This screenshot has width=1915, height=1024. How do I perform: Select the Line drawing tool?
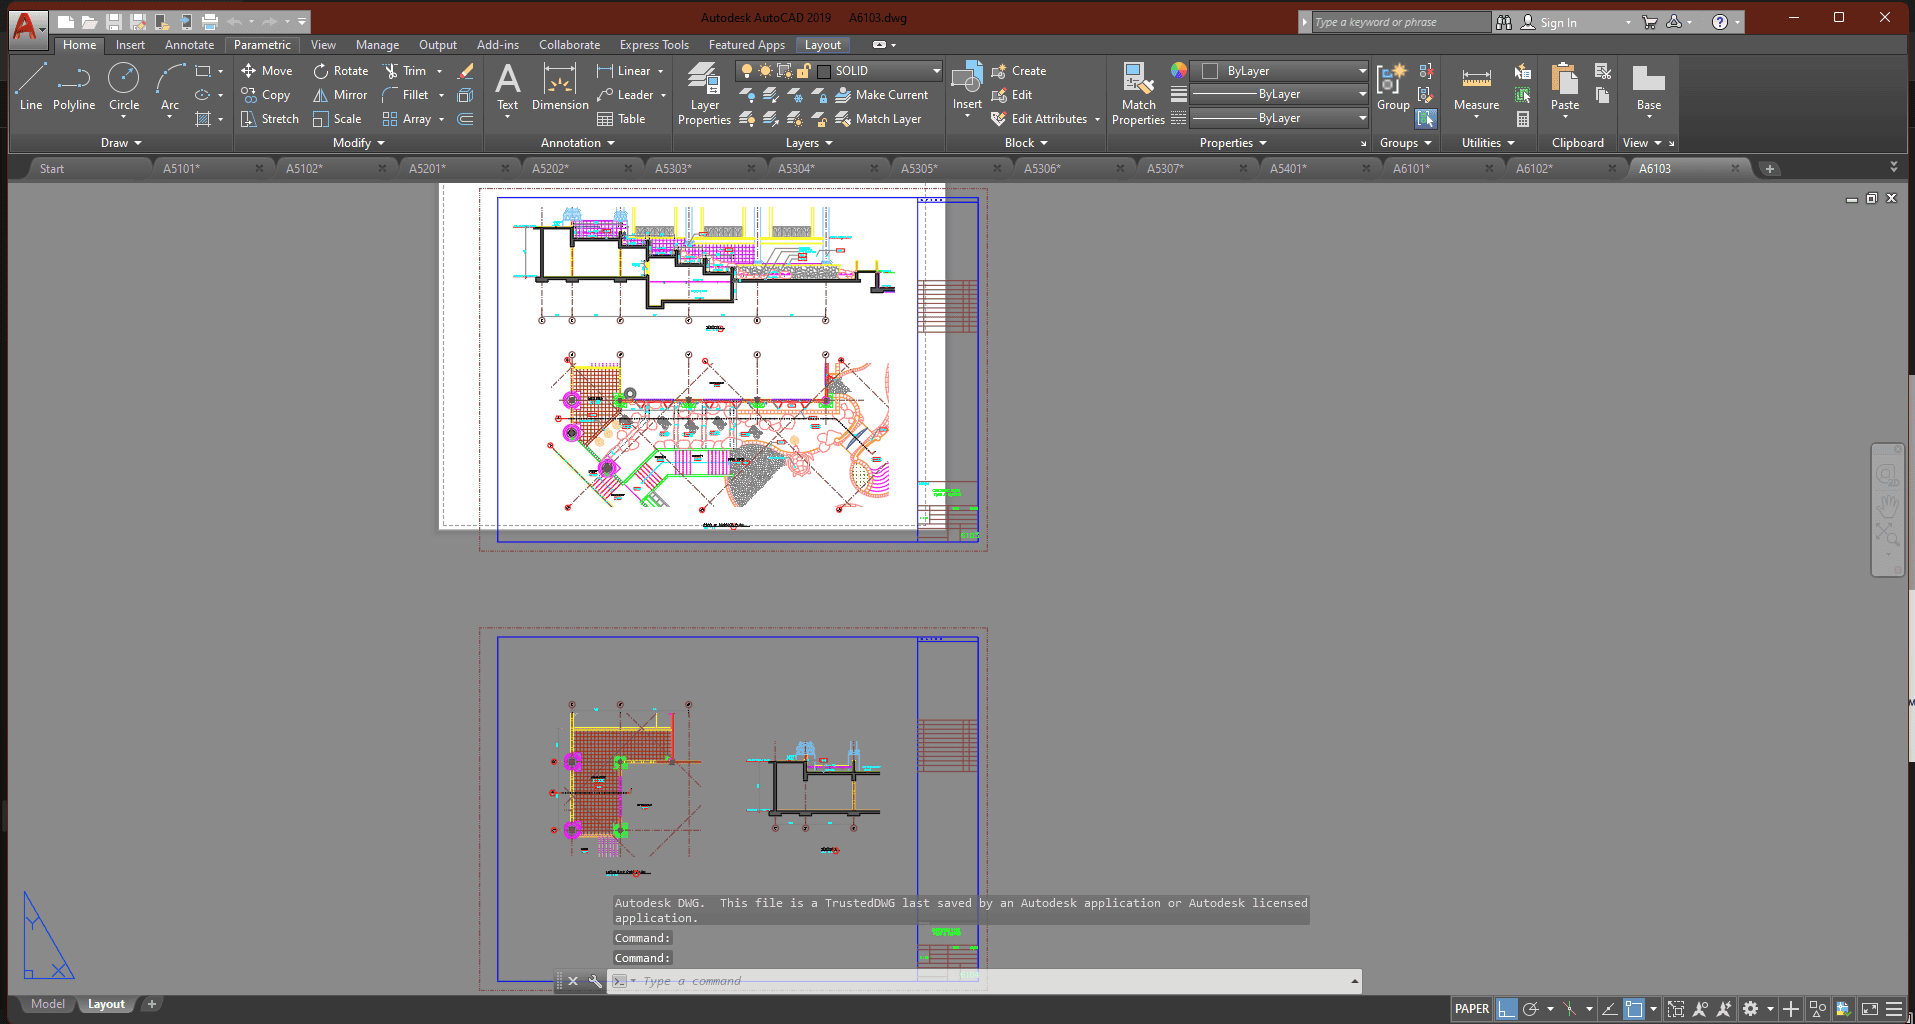click(31, 86)
